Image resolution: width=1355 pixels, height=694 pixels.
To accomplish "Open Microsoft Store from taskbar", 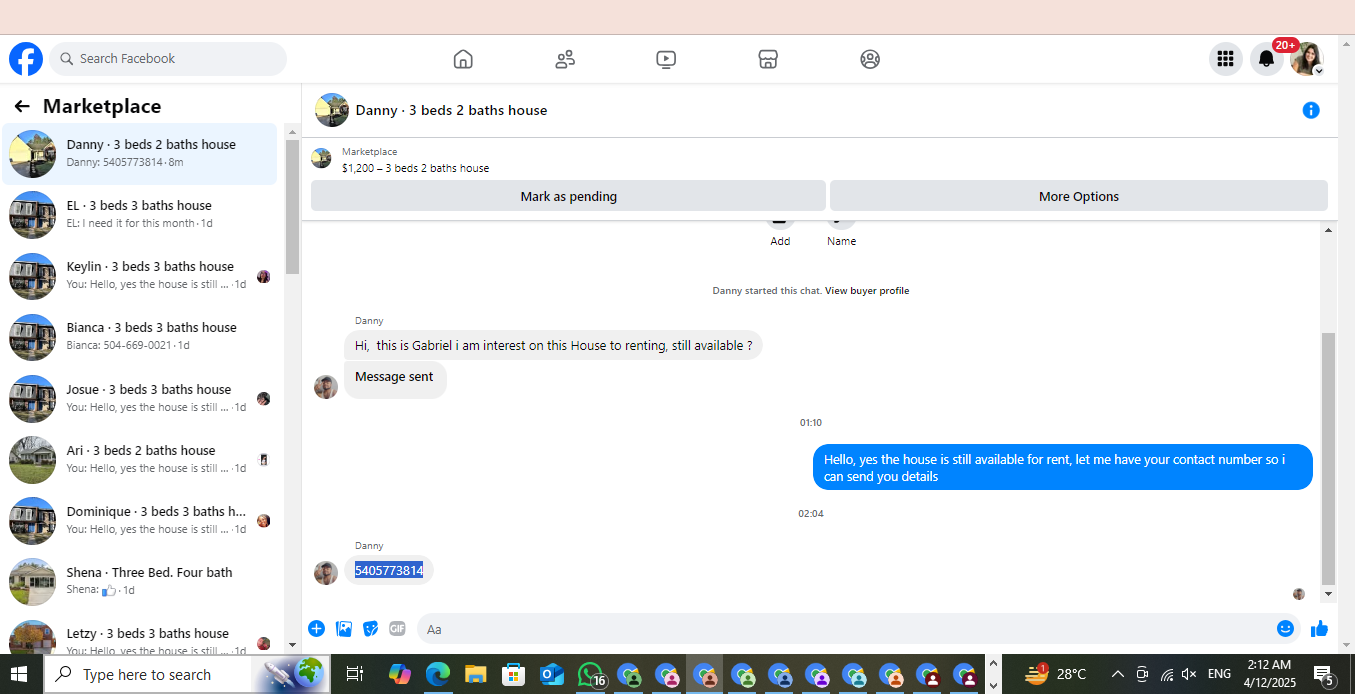I will [513, 675].
